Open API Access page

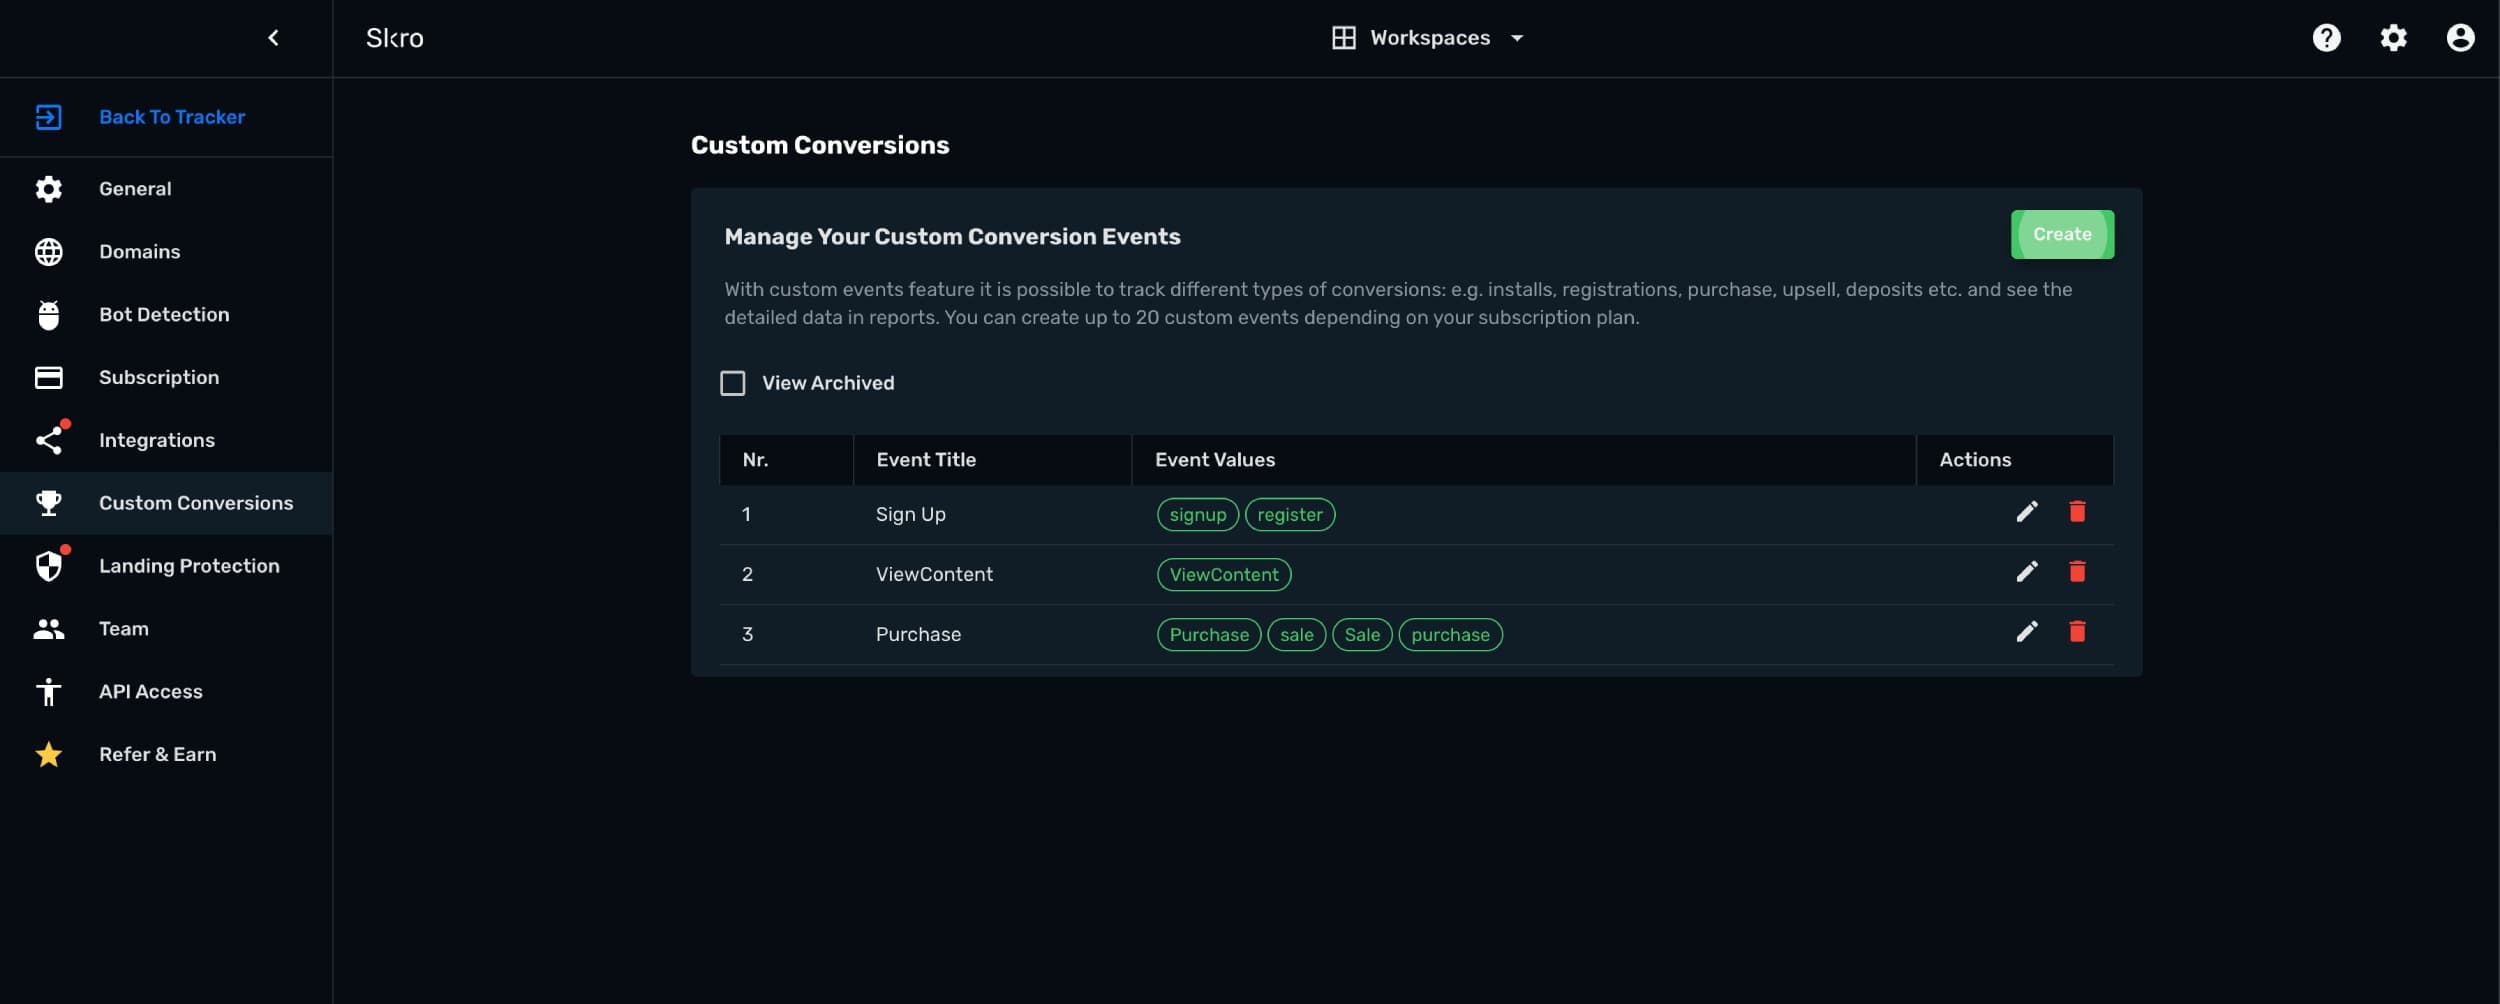pyautogui.click(x=166, y=692)
